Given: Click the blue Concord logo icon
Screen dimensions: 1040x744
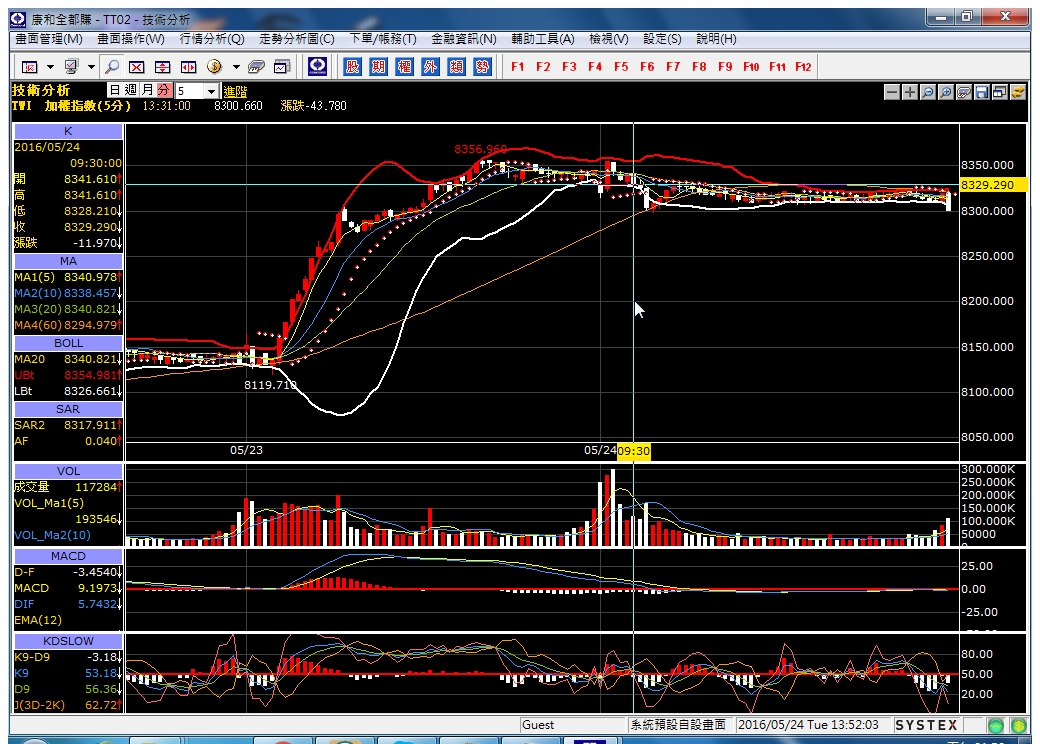Looking at the screenshot, I should 318,66.
